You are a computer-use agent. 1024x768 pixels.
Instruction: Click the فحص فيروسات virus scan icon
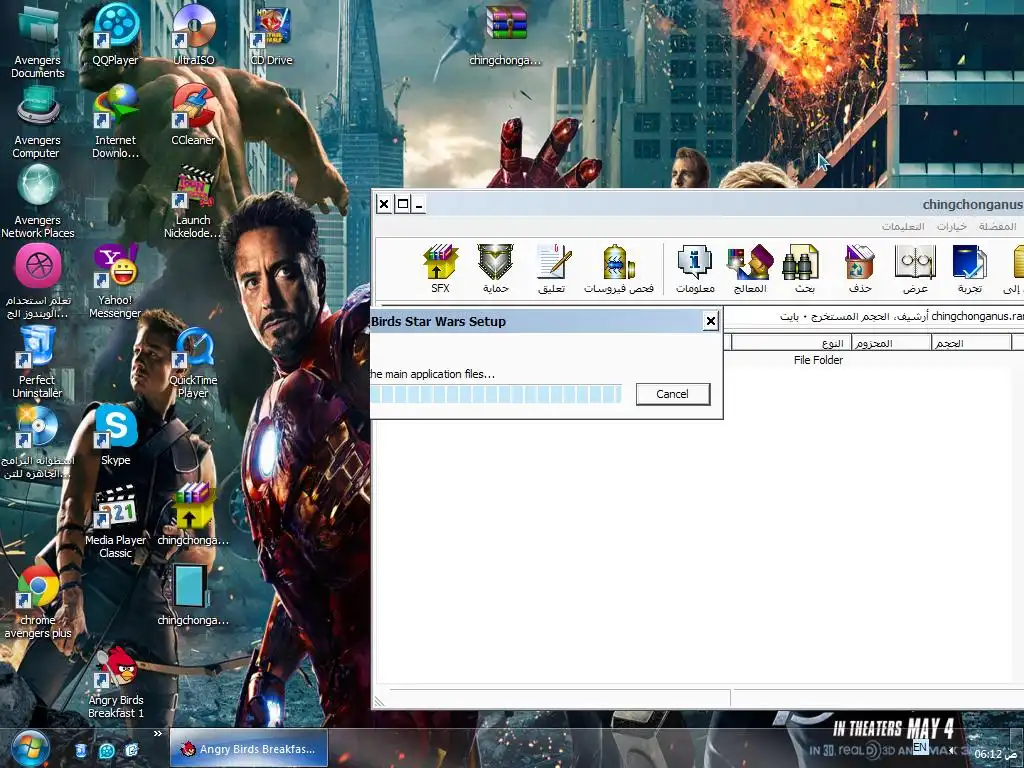[618, 269]
